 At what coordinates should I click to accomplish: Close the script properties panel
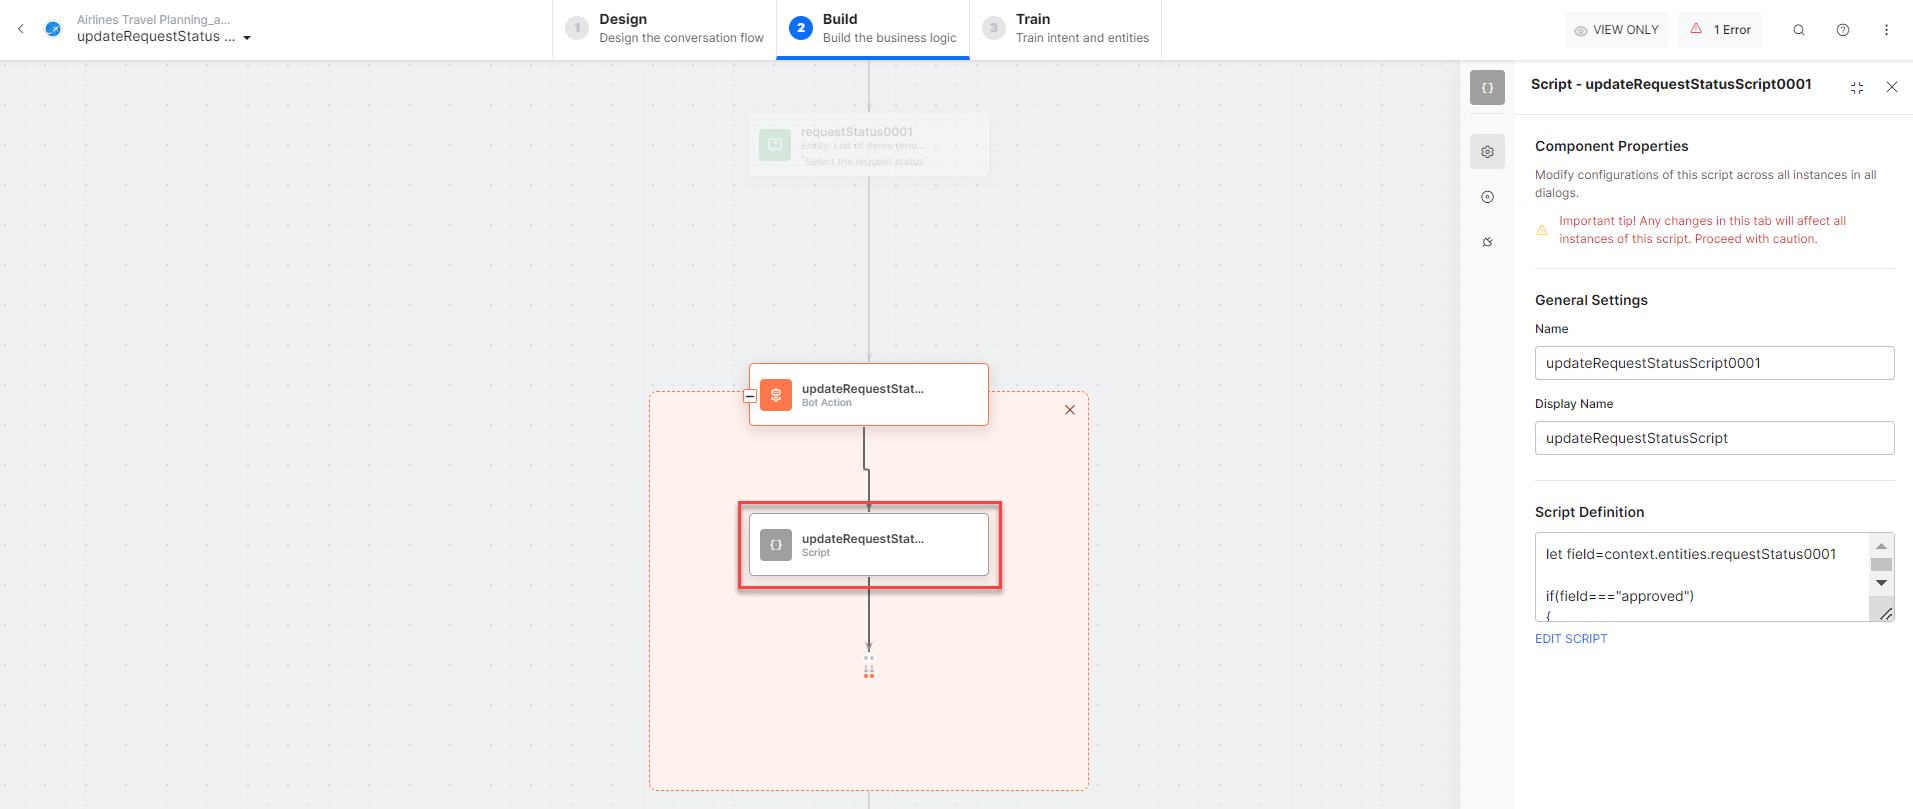click(1891, 88)
